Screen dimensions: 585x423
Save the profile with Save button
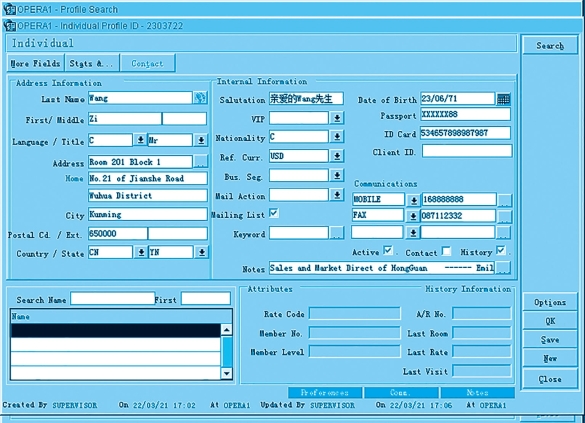tap(550, 340)
